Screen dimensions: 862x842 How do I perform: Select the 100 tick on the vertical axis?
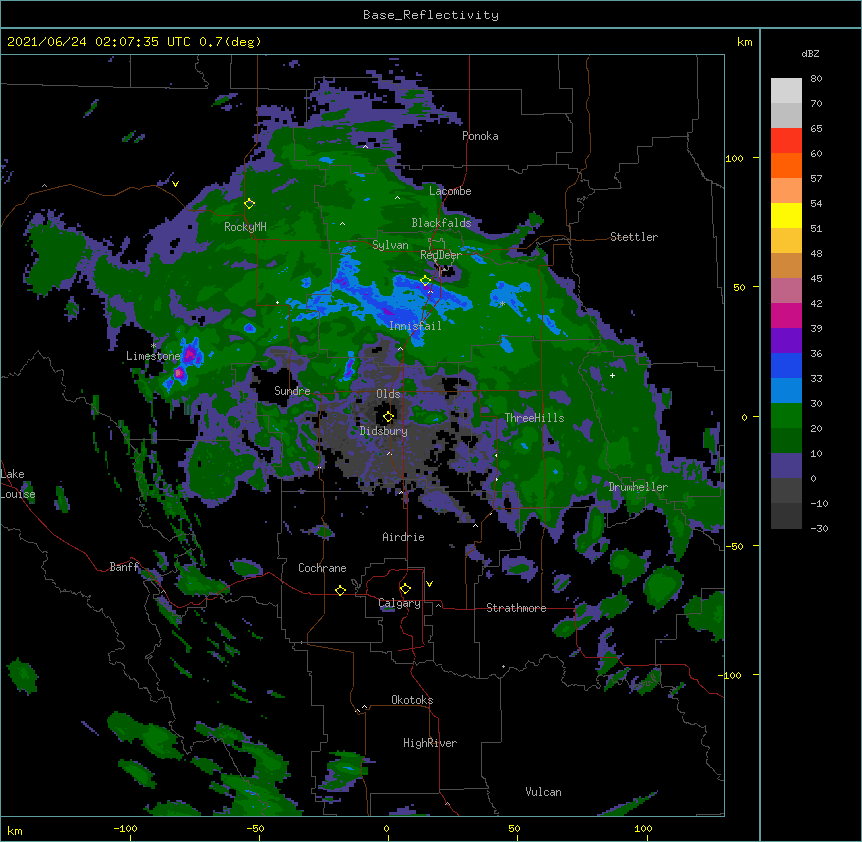pos(734,158)
